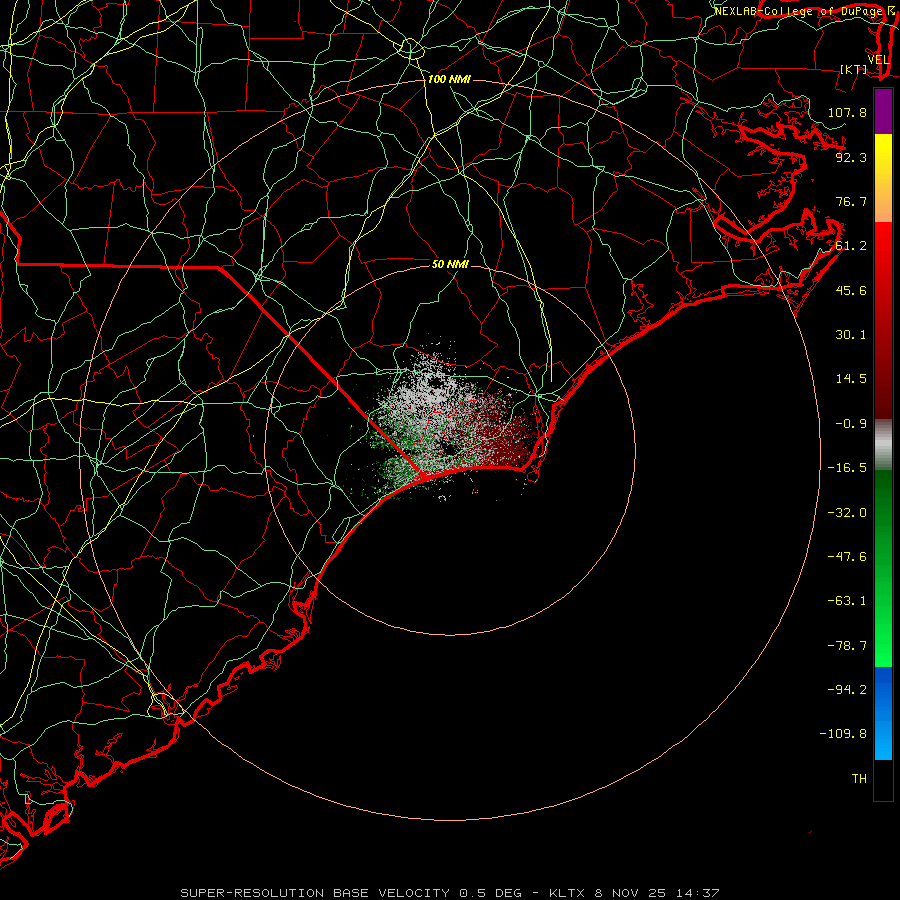Click the -78.7 velocity scale value
Viewport: 900px width, 900px height.
tap(847, 646)
